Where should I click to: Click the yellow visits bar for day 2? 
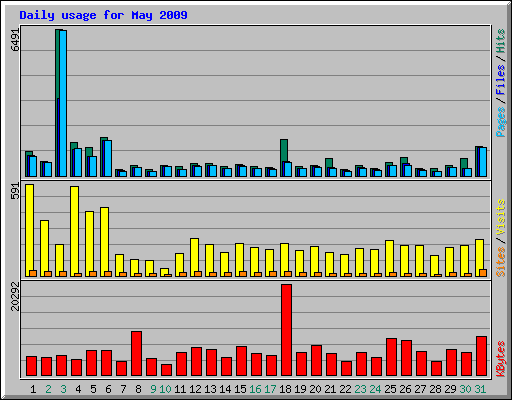pos(44,248)
